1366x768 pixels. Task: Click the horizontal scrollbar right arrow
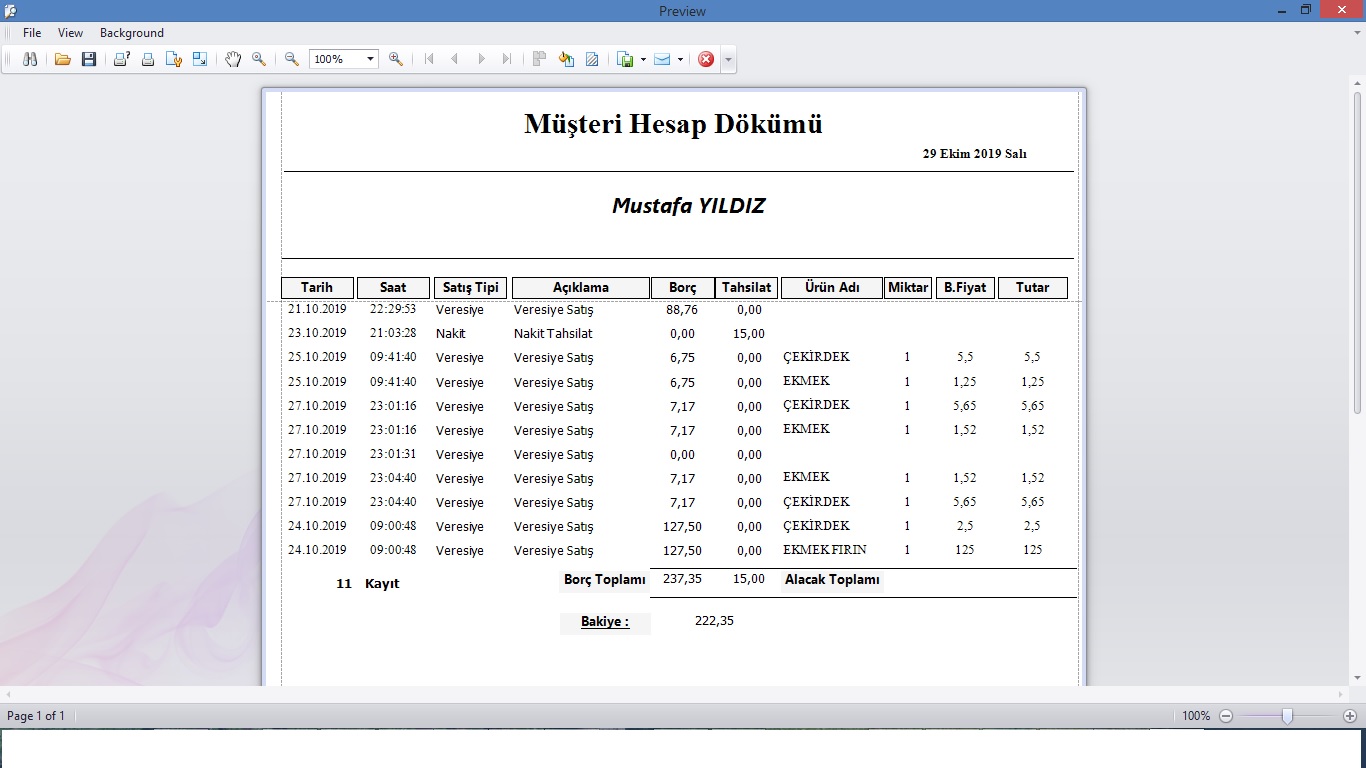1342,693
